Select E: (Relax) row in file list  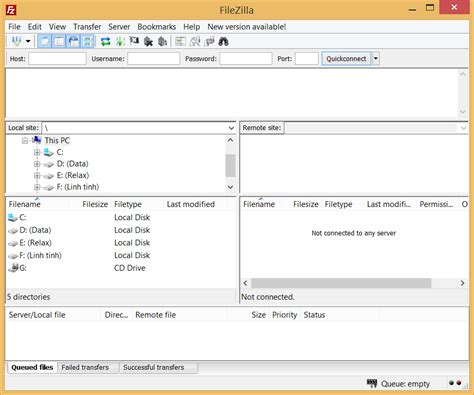(x=120, y=243)
